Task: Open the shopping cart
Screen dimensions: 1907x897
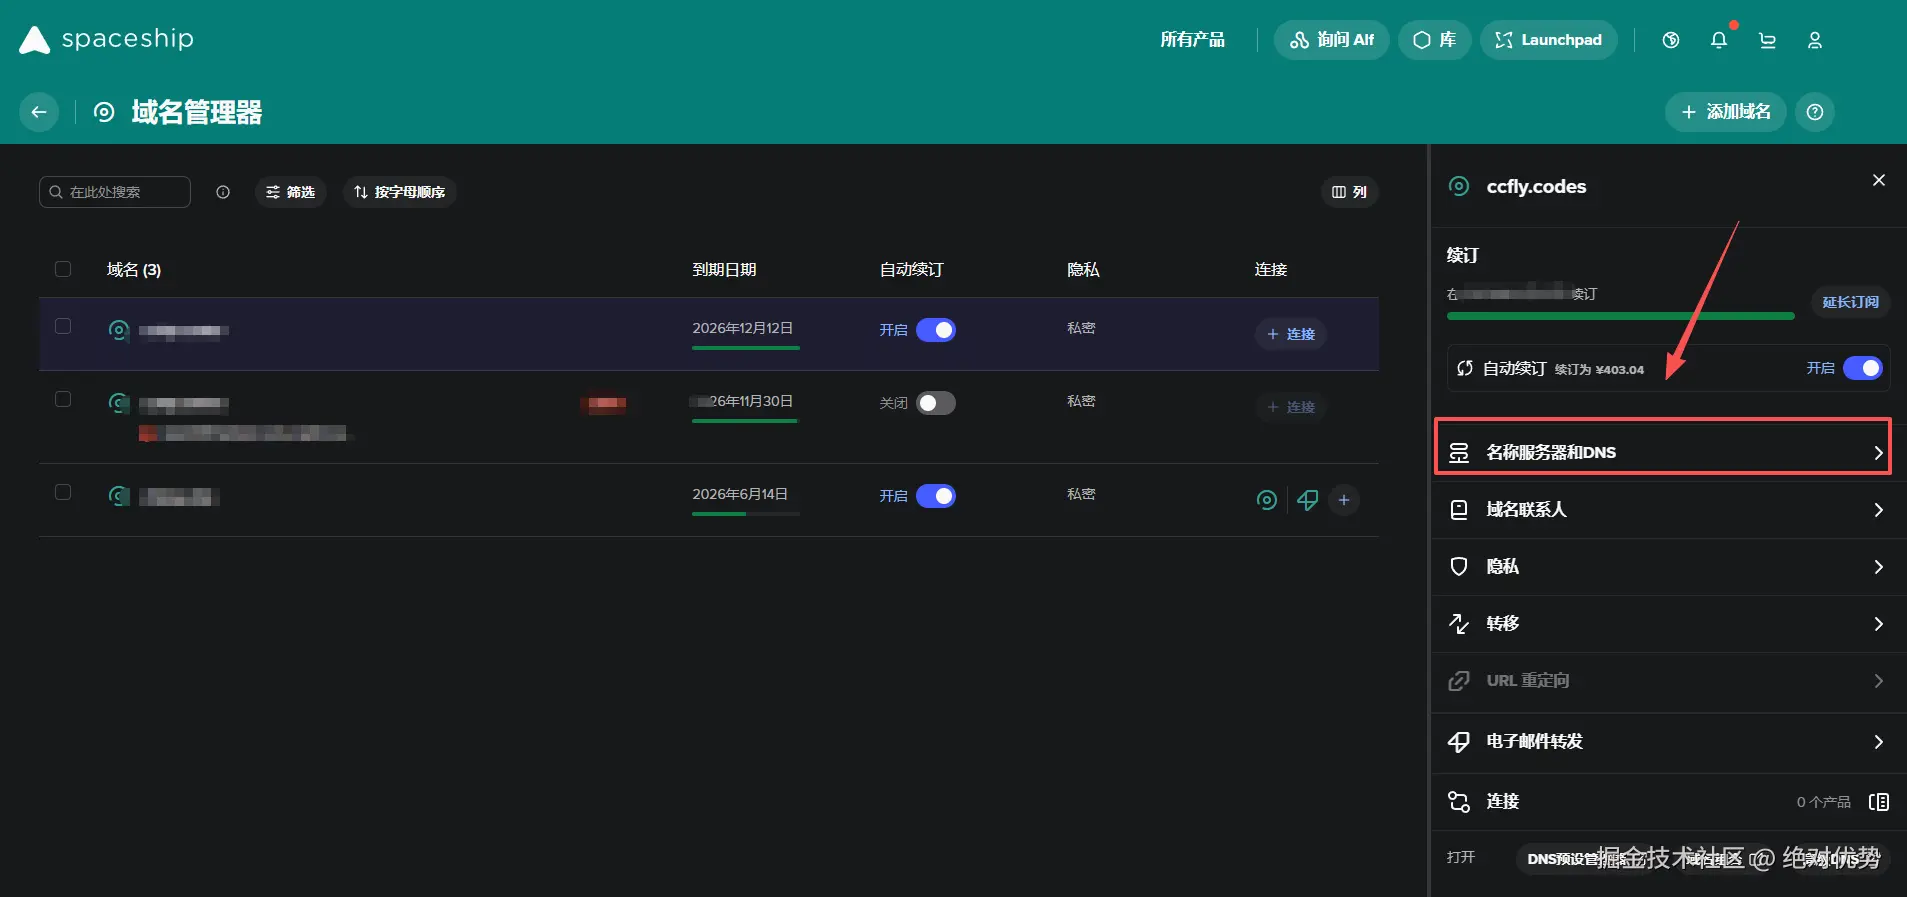Action: 1767,40
